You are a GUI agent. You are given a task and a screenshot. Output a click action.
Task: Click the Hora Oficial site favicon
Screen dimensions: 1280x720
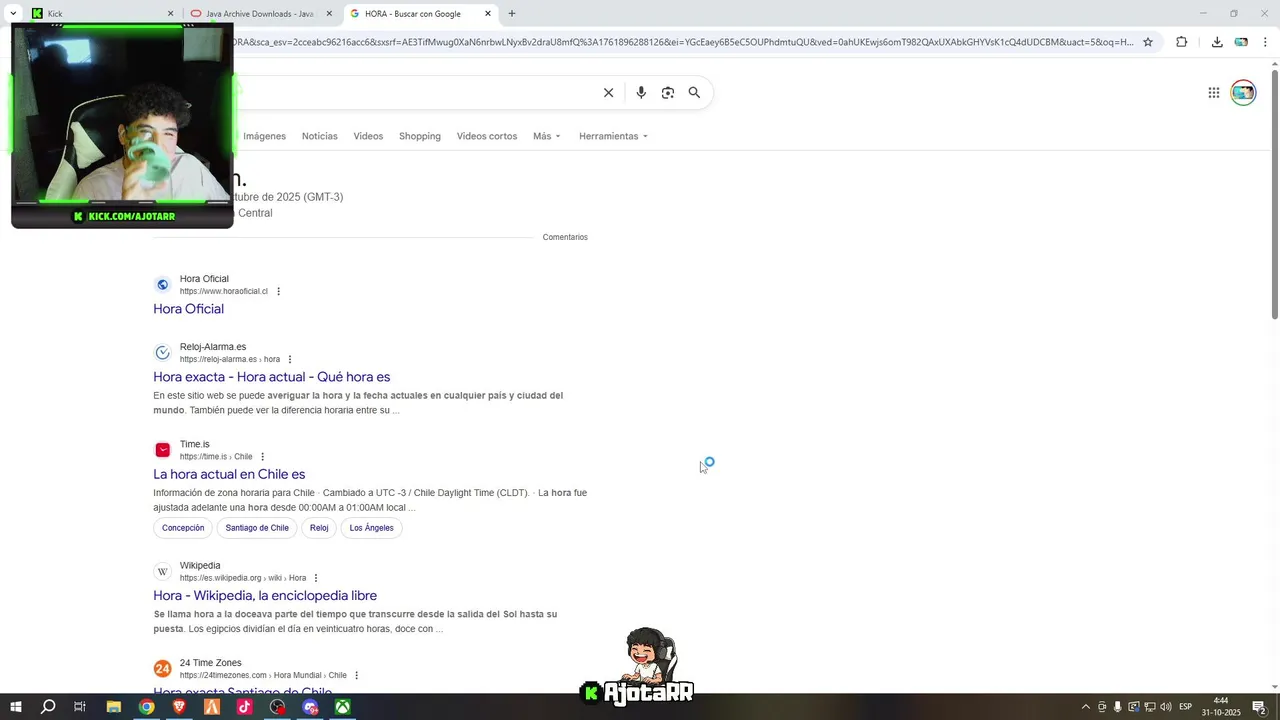tap(162, 285)
